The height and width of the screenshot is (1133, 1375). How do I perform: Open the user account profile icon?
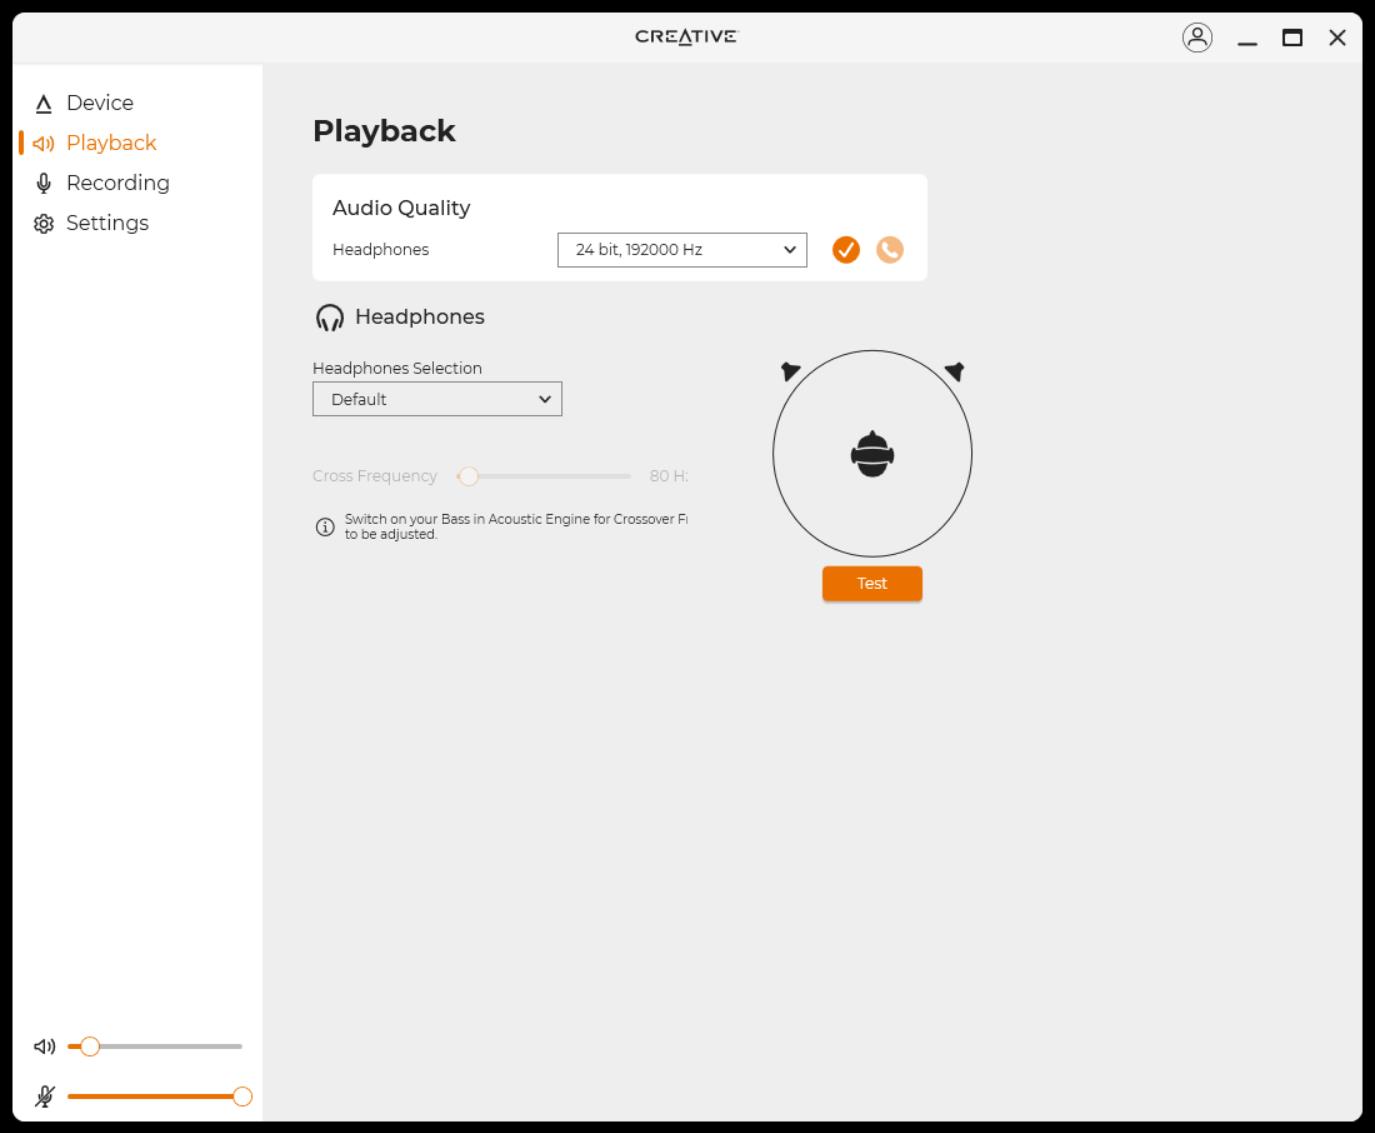(1197, 38)
